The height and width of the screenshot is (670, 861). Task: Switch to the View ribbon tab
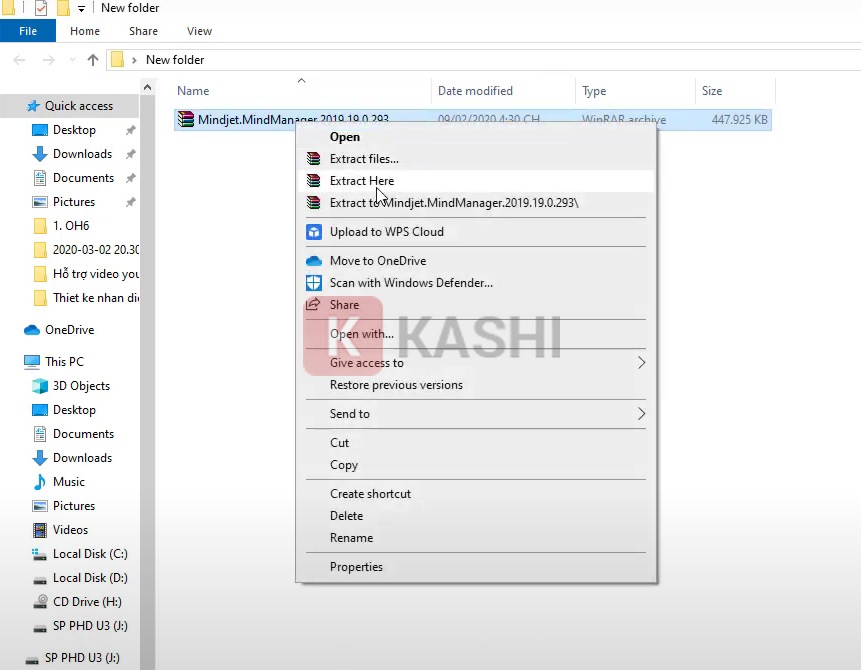pos(199,31)
